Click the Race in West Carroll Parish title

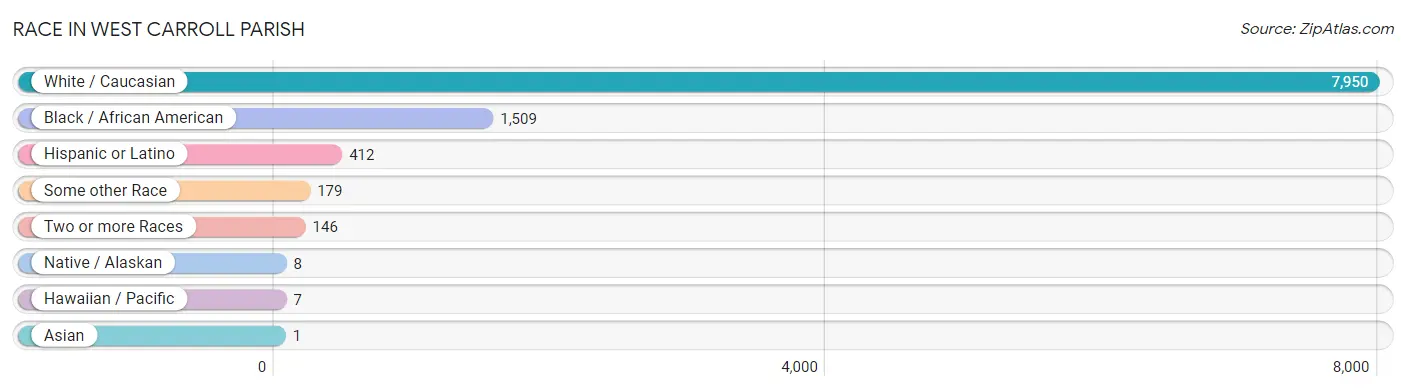click(x=159, y=29)
